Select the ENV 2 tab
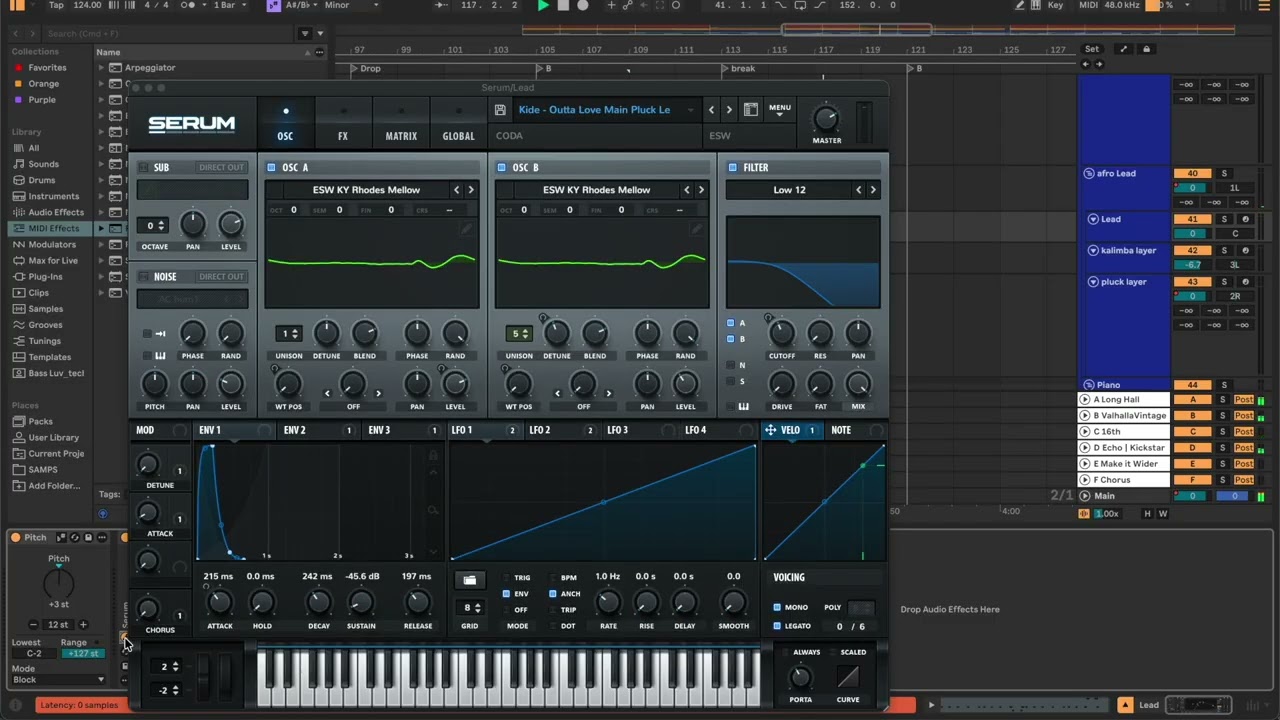1280x720 pixels. coord(294,430)
